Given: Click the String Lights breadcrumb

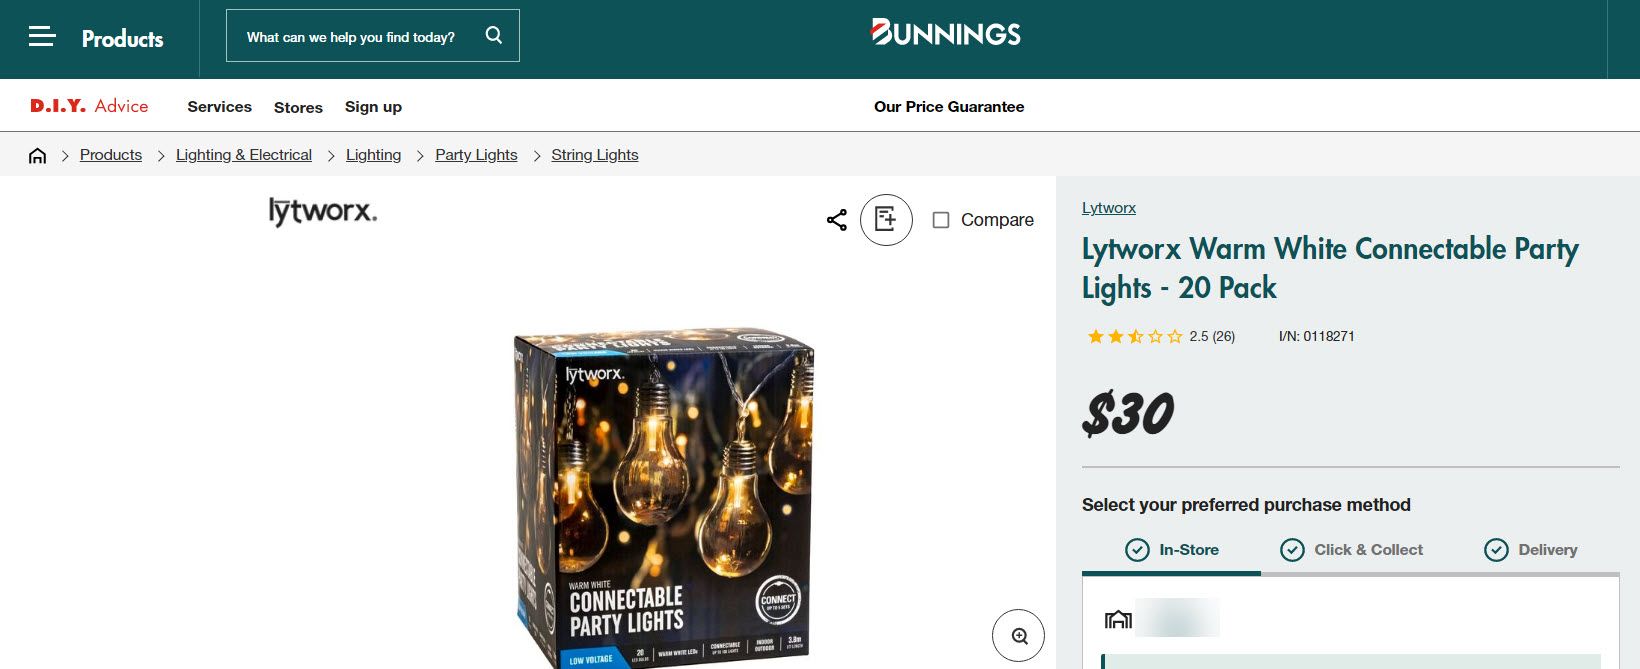Looking at the screenshot, I should (595, 155).
